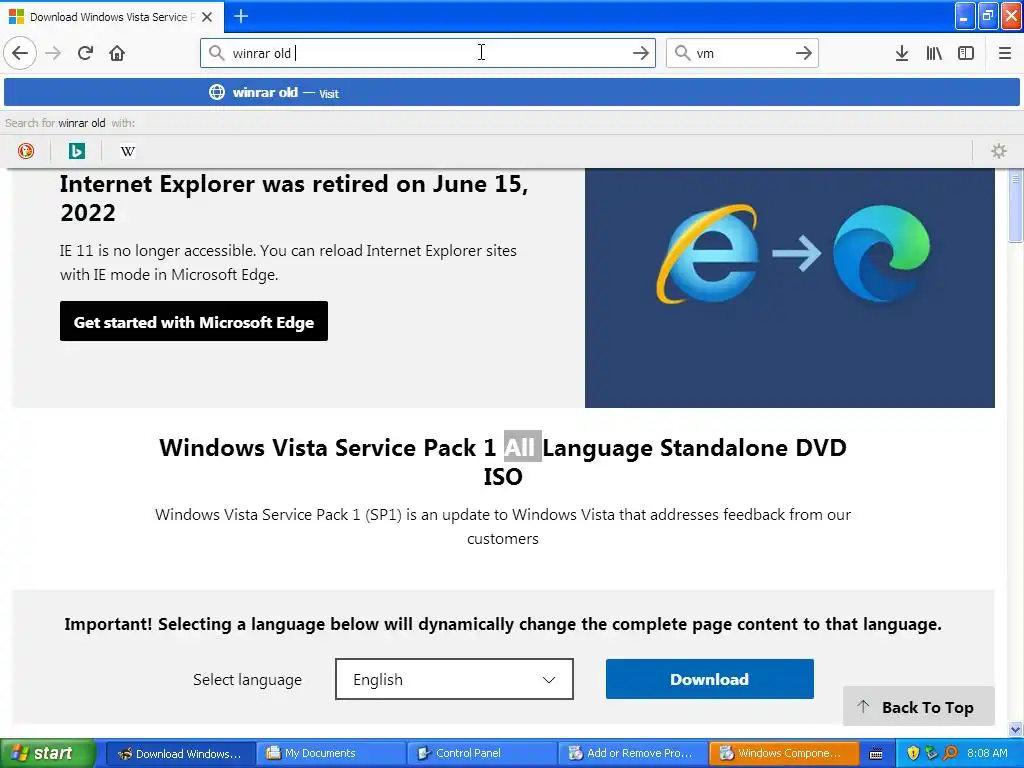This screenshot has height=768, width=1024.
Task: Click the 'Important! Selecting a language' notice text
Action: pos(503,624)
